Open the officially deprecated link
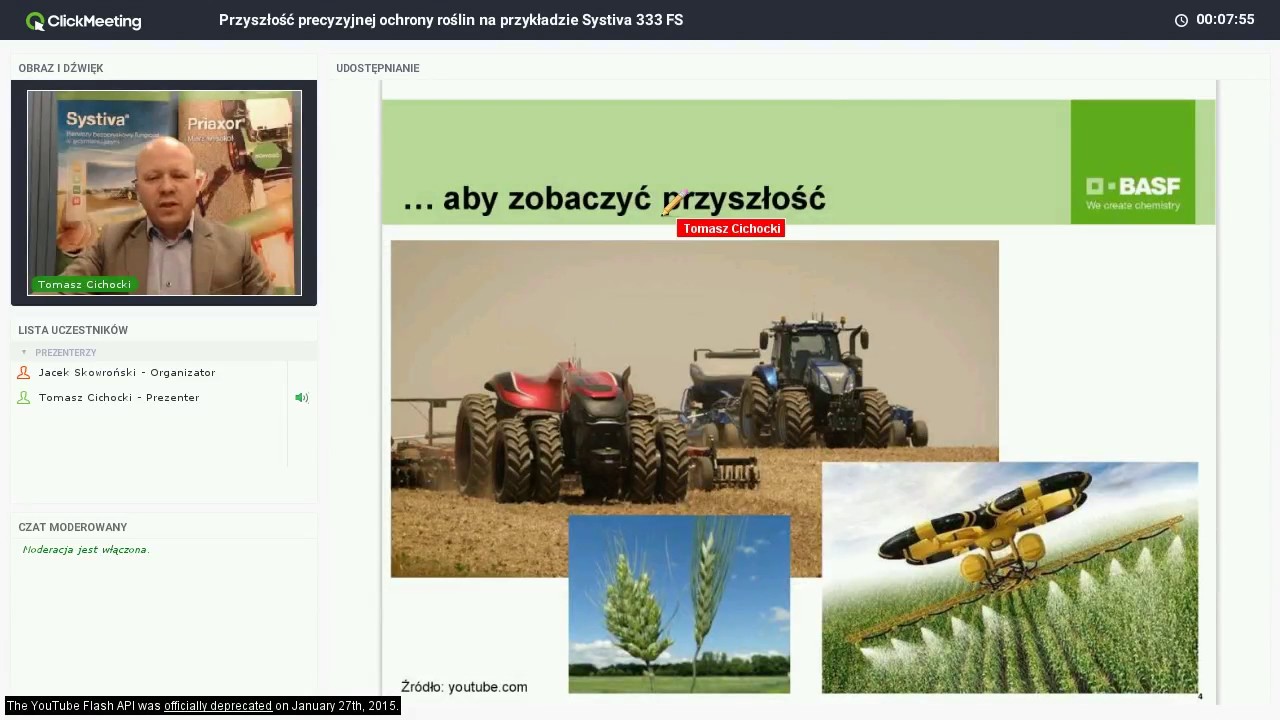 tap(218, 706)
